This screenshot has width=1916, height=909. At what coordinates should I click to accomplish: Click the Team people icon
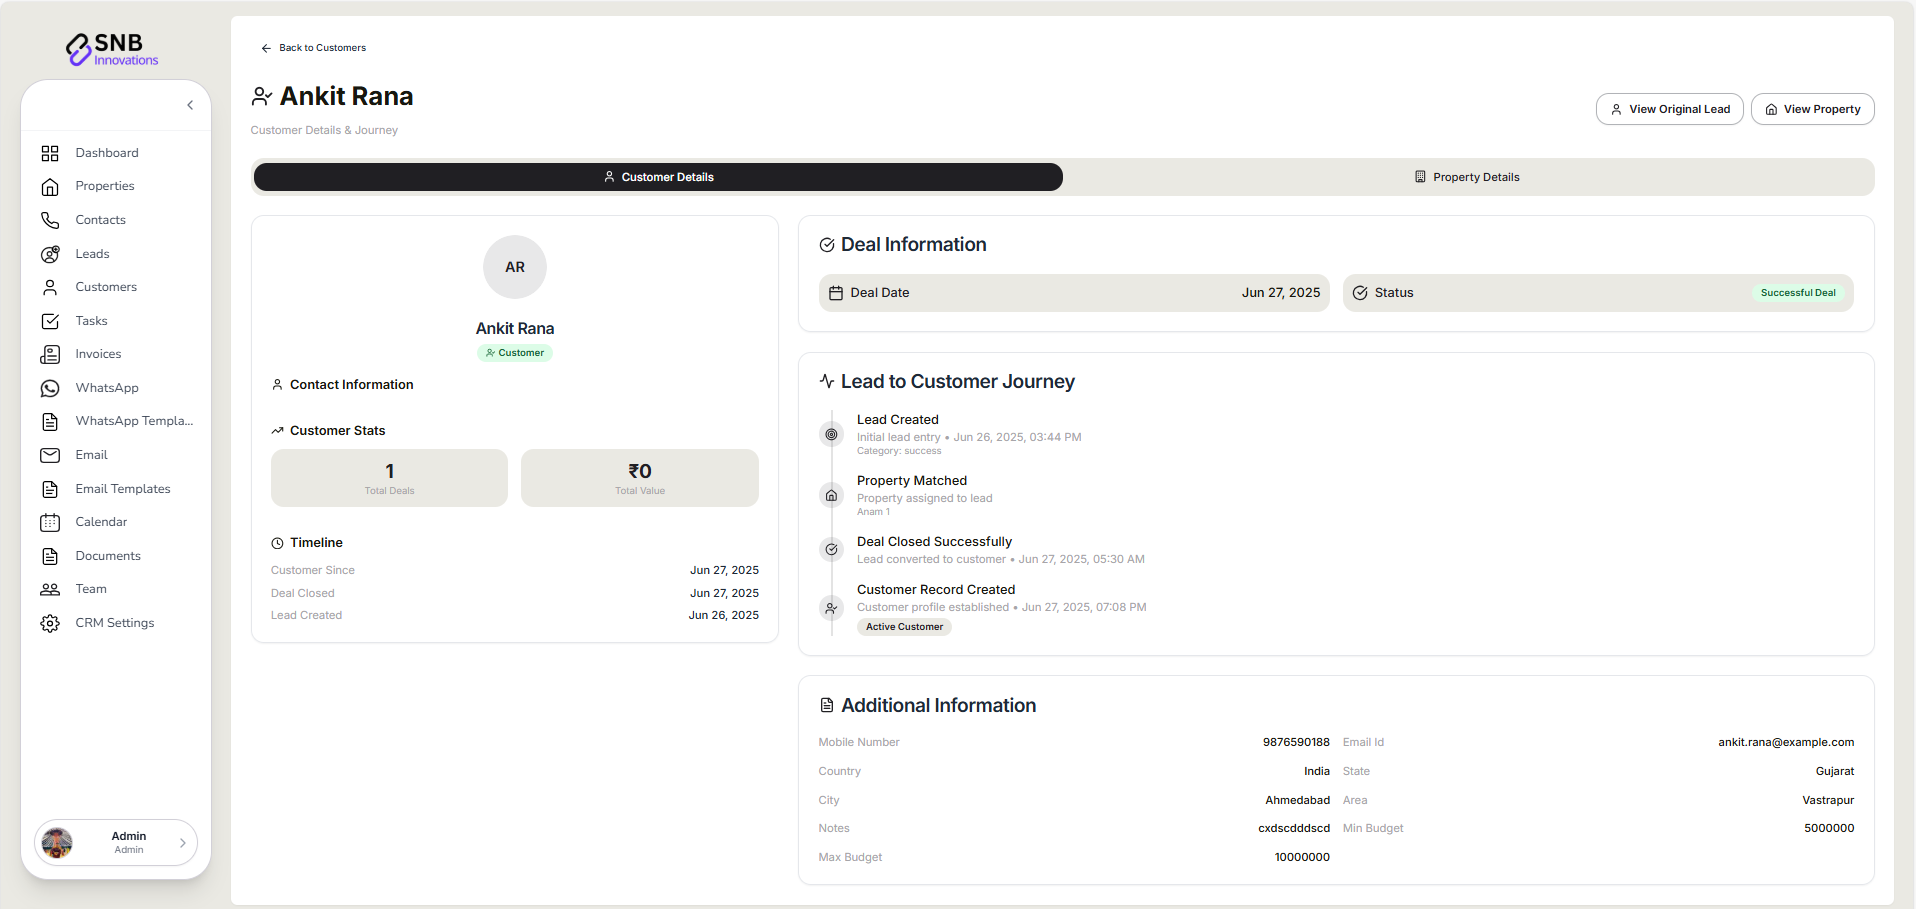[50, 589]
